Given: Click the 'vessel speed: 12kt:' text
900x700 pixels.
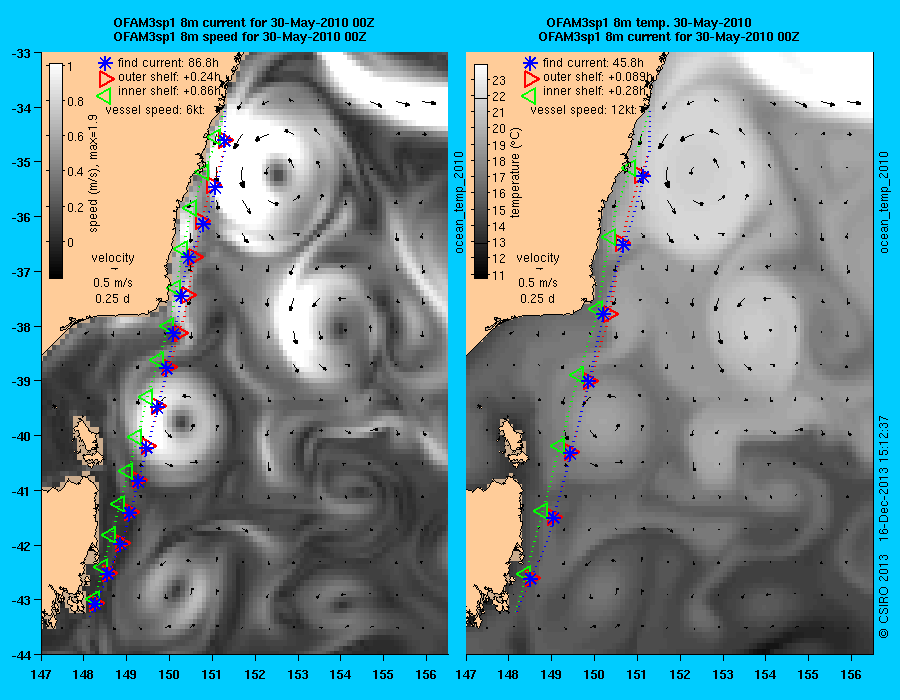Looking at the screenshot, I should [x=583, y=110].
